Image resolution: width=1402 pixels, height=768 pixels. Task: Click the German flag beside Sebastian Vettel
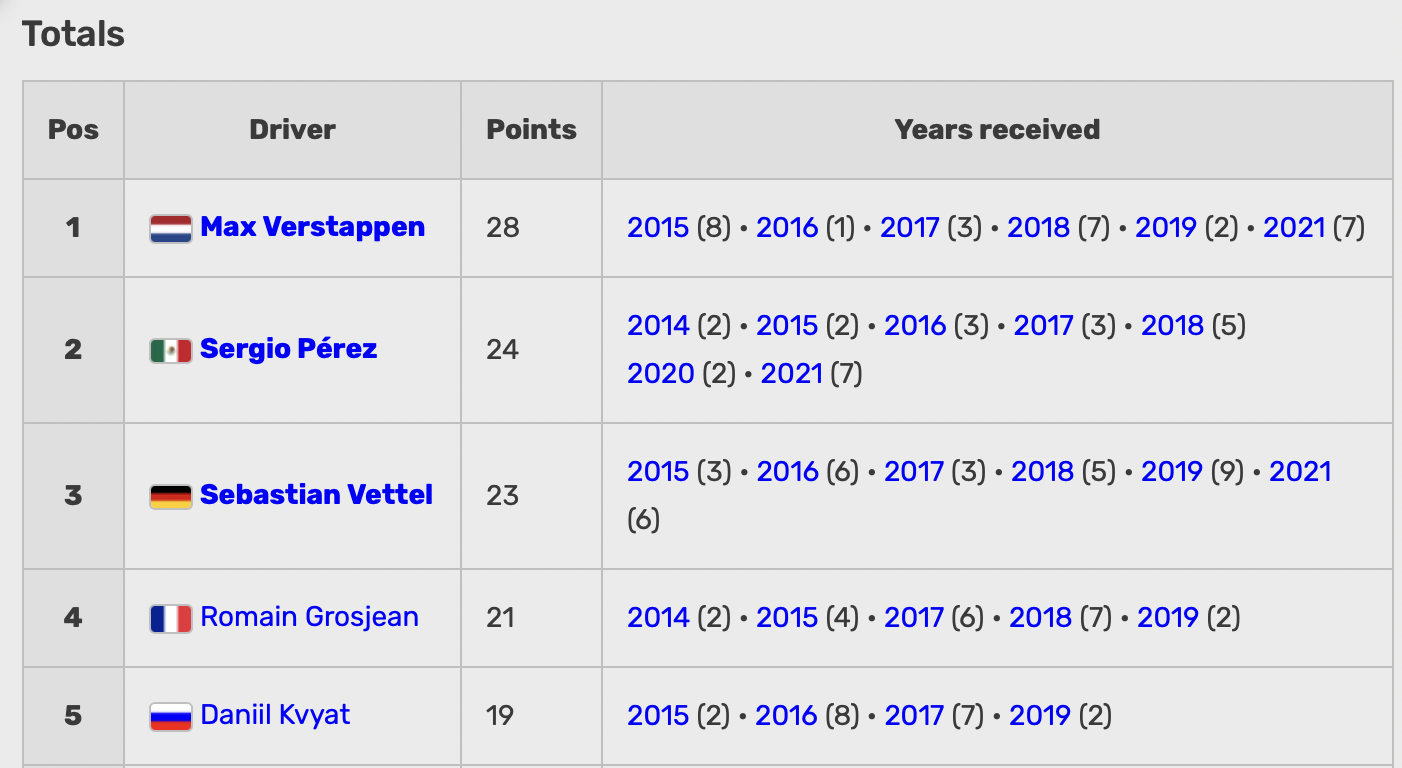[170, 496]
